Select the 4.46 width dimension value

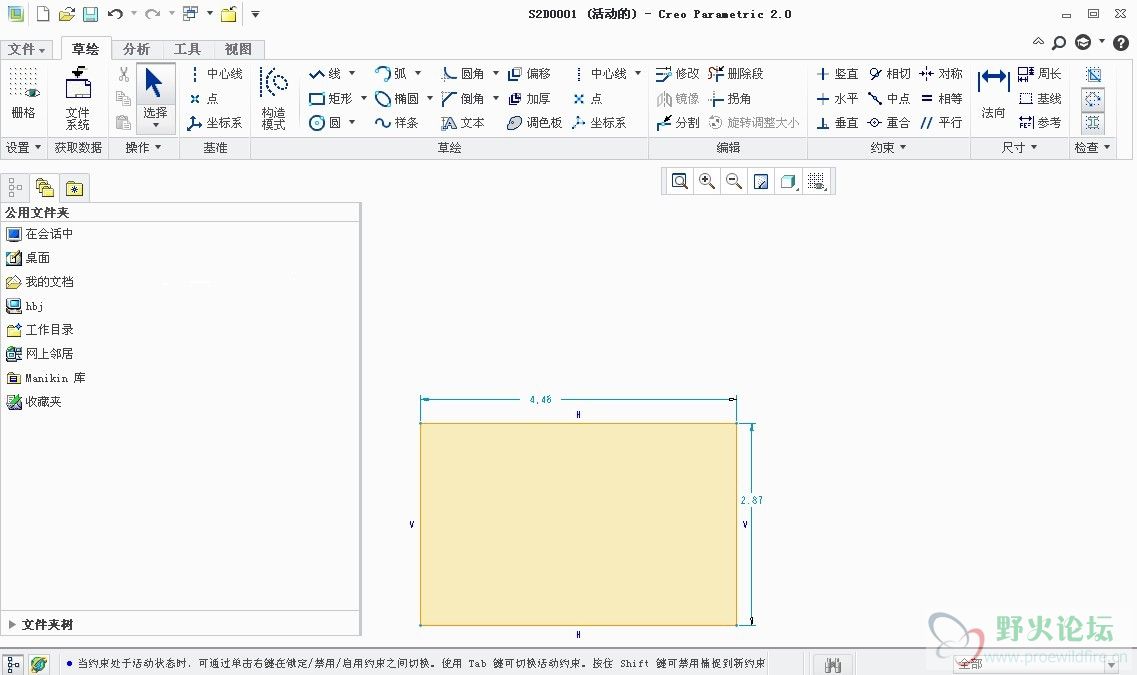tap(540, 399)
